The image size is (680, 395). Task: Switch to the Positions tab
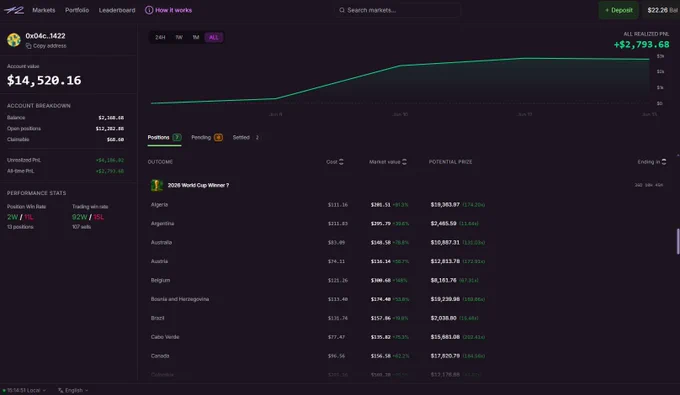(x=164, y=137)
